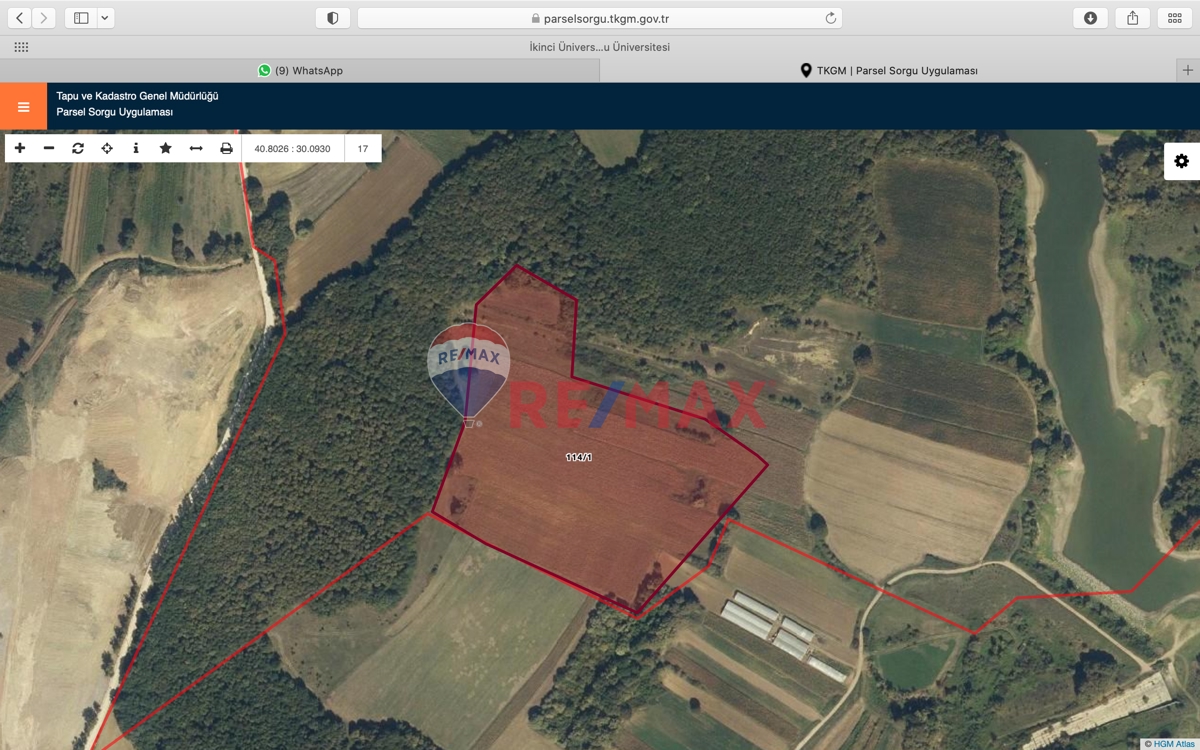Toggle the Safari sidebar panel
Screen dimensions: 1200x750
point(81,18)
